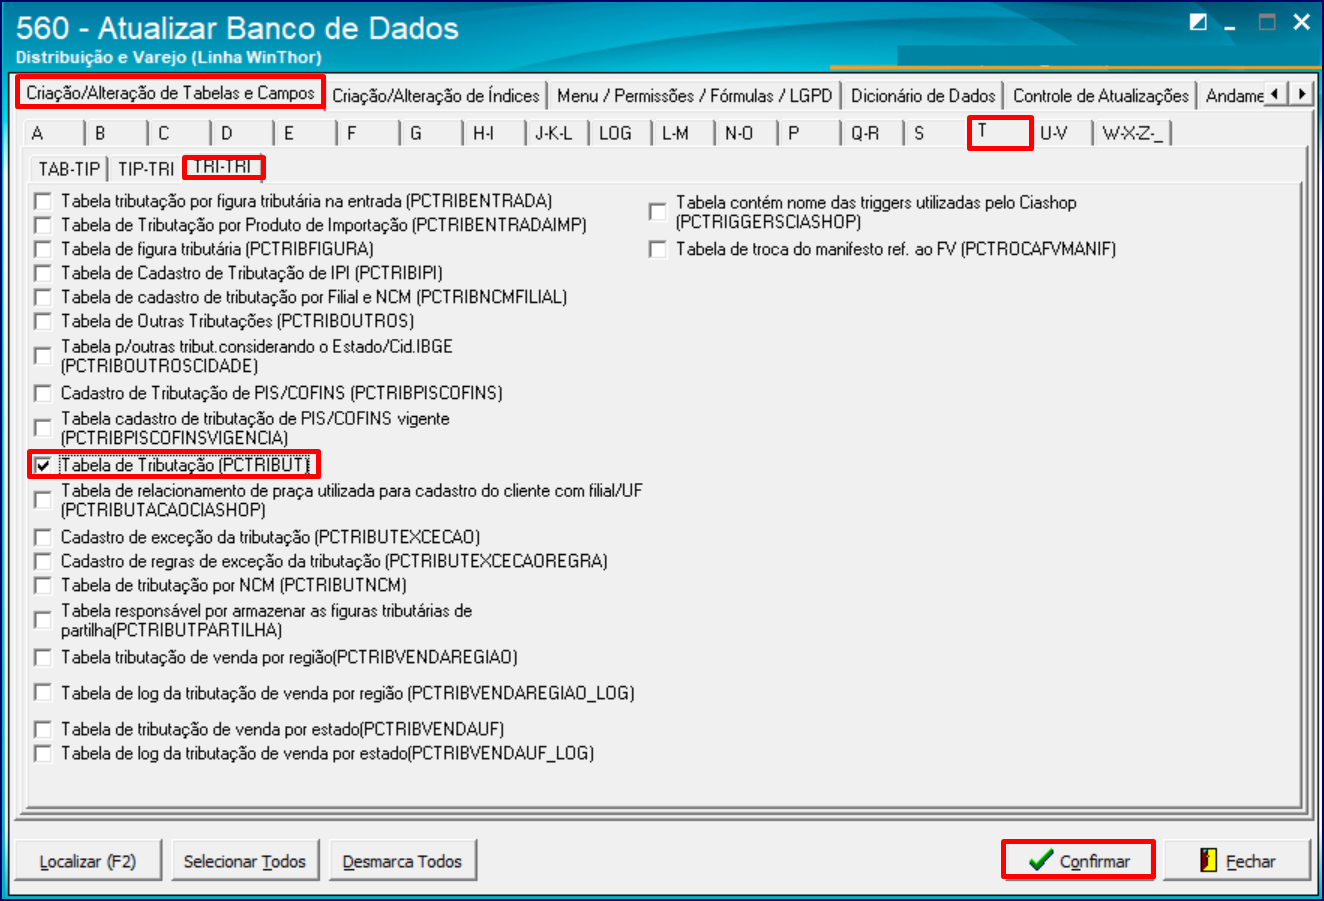
Task: Select letter tab G
Action: (433, 133)
